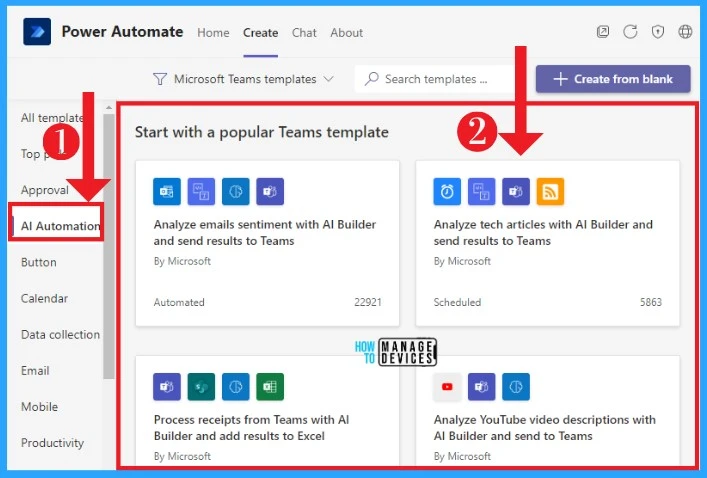
Task: Click By Microsoft on YouTube descriptions card
Action: pyautogui.click(x=462, y=456)
